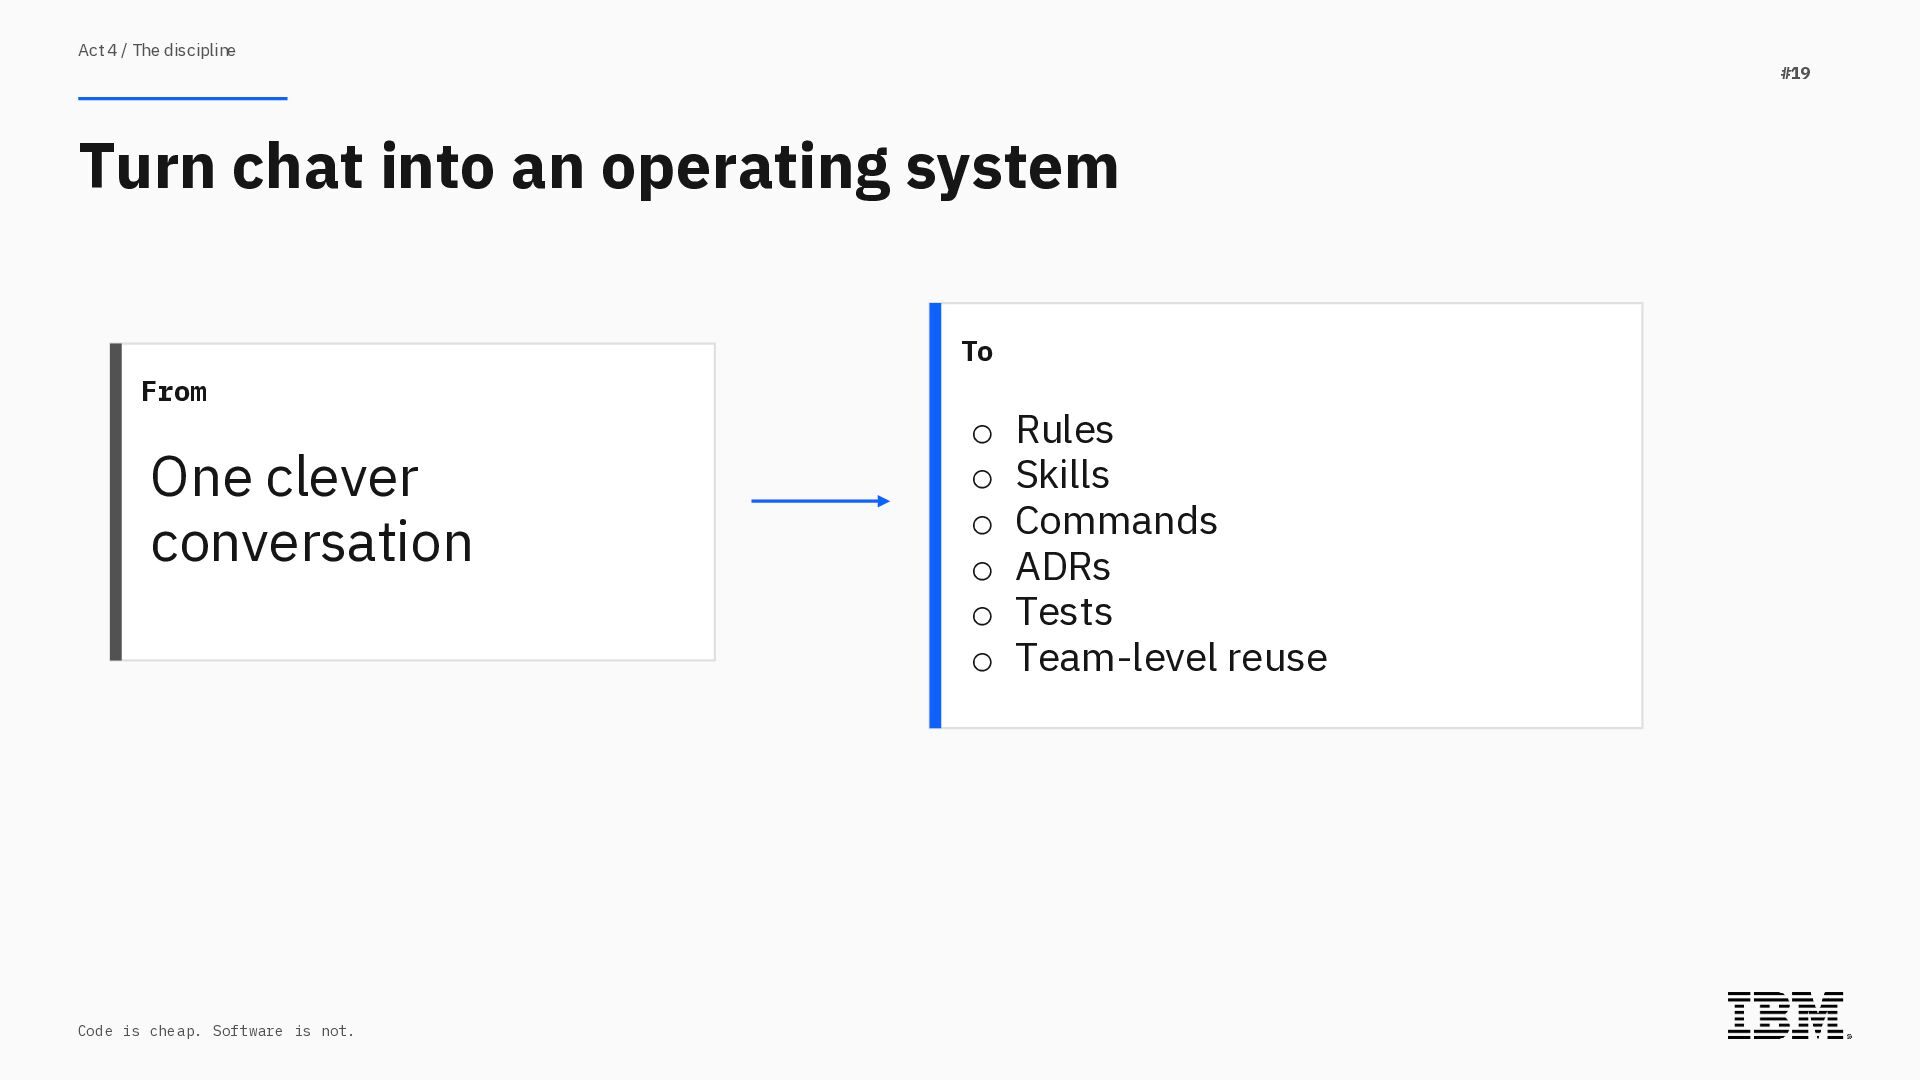The image size is (1920, 1080).
Task: Click the bullet circle beside Team-level reuse
Action: 982,663
